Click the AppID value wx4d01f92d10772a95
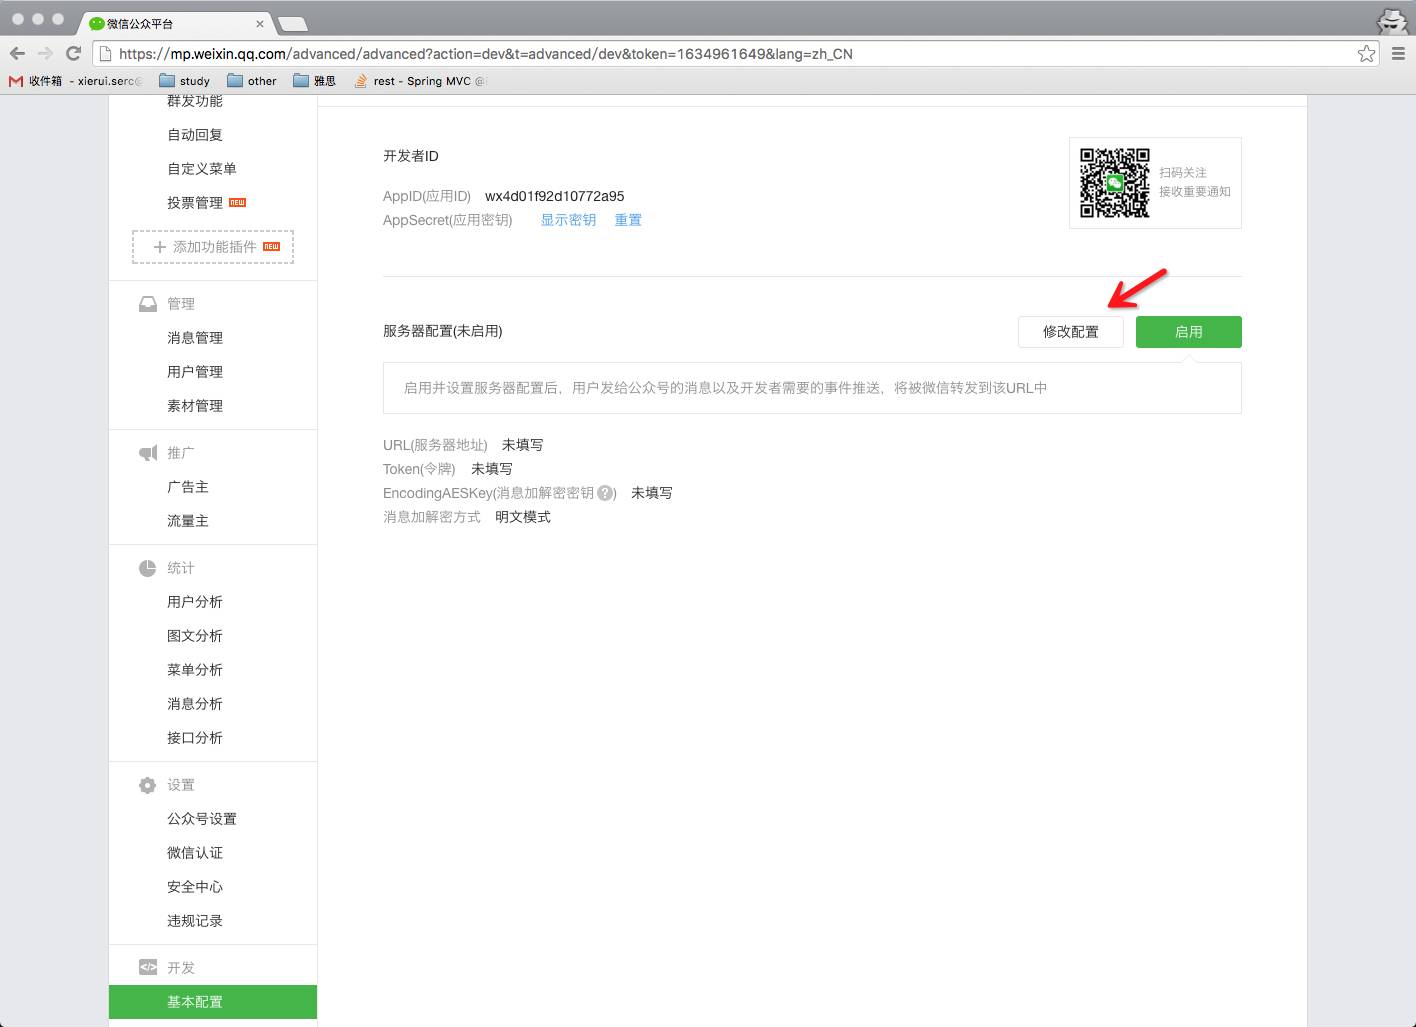 pos(555,196)
